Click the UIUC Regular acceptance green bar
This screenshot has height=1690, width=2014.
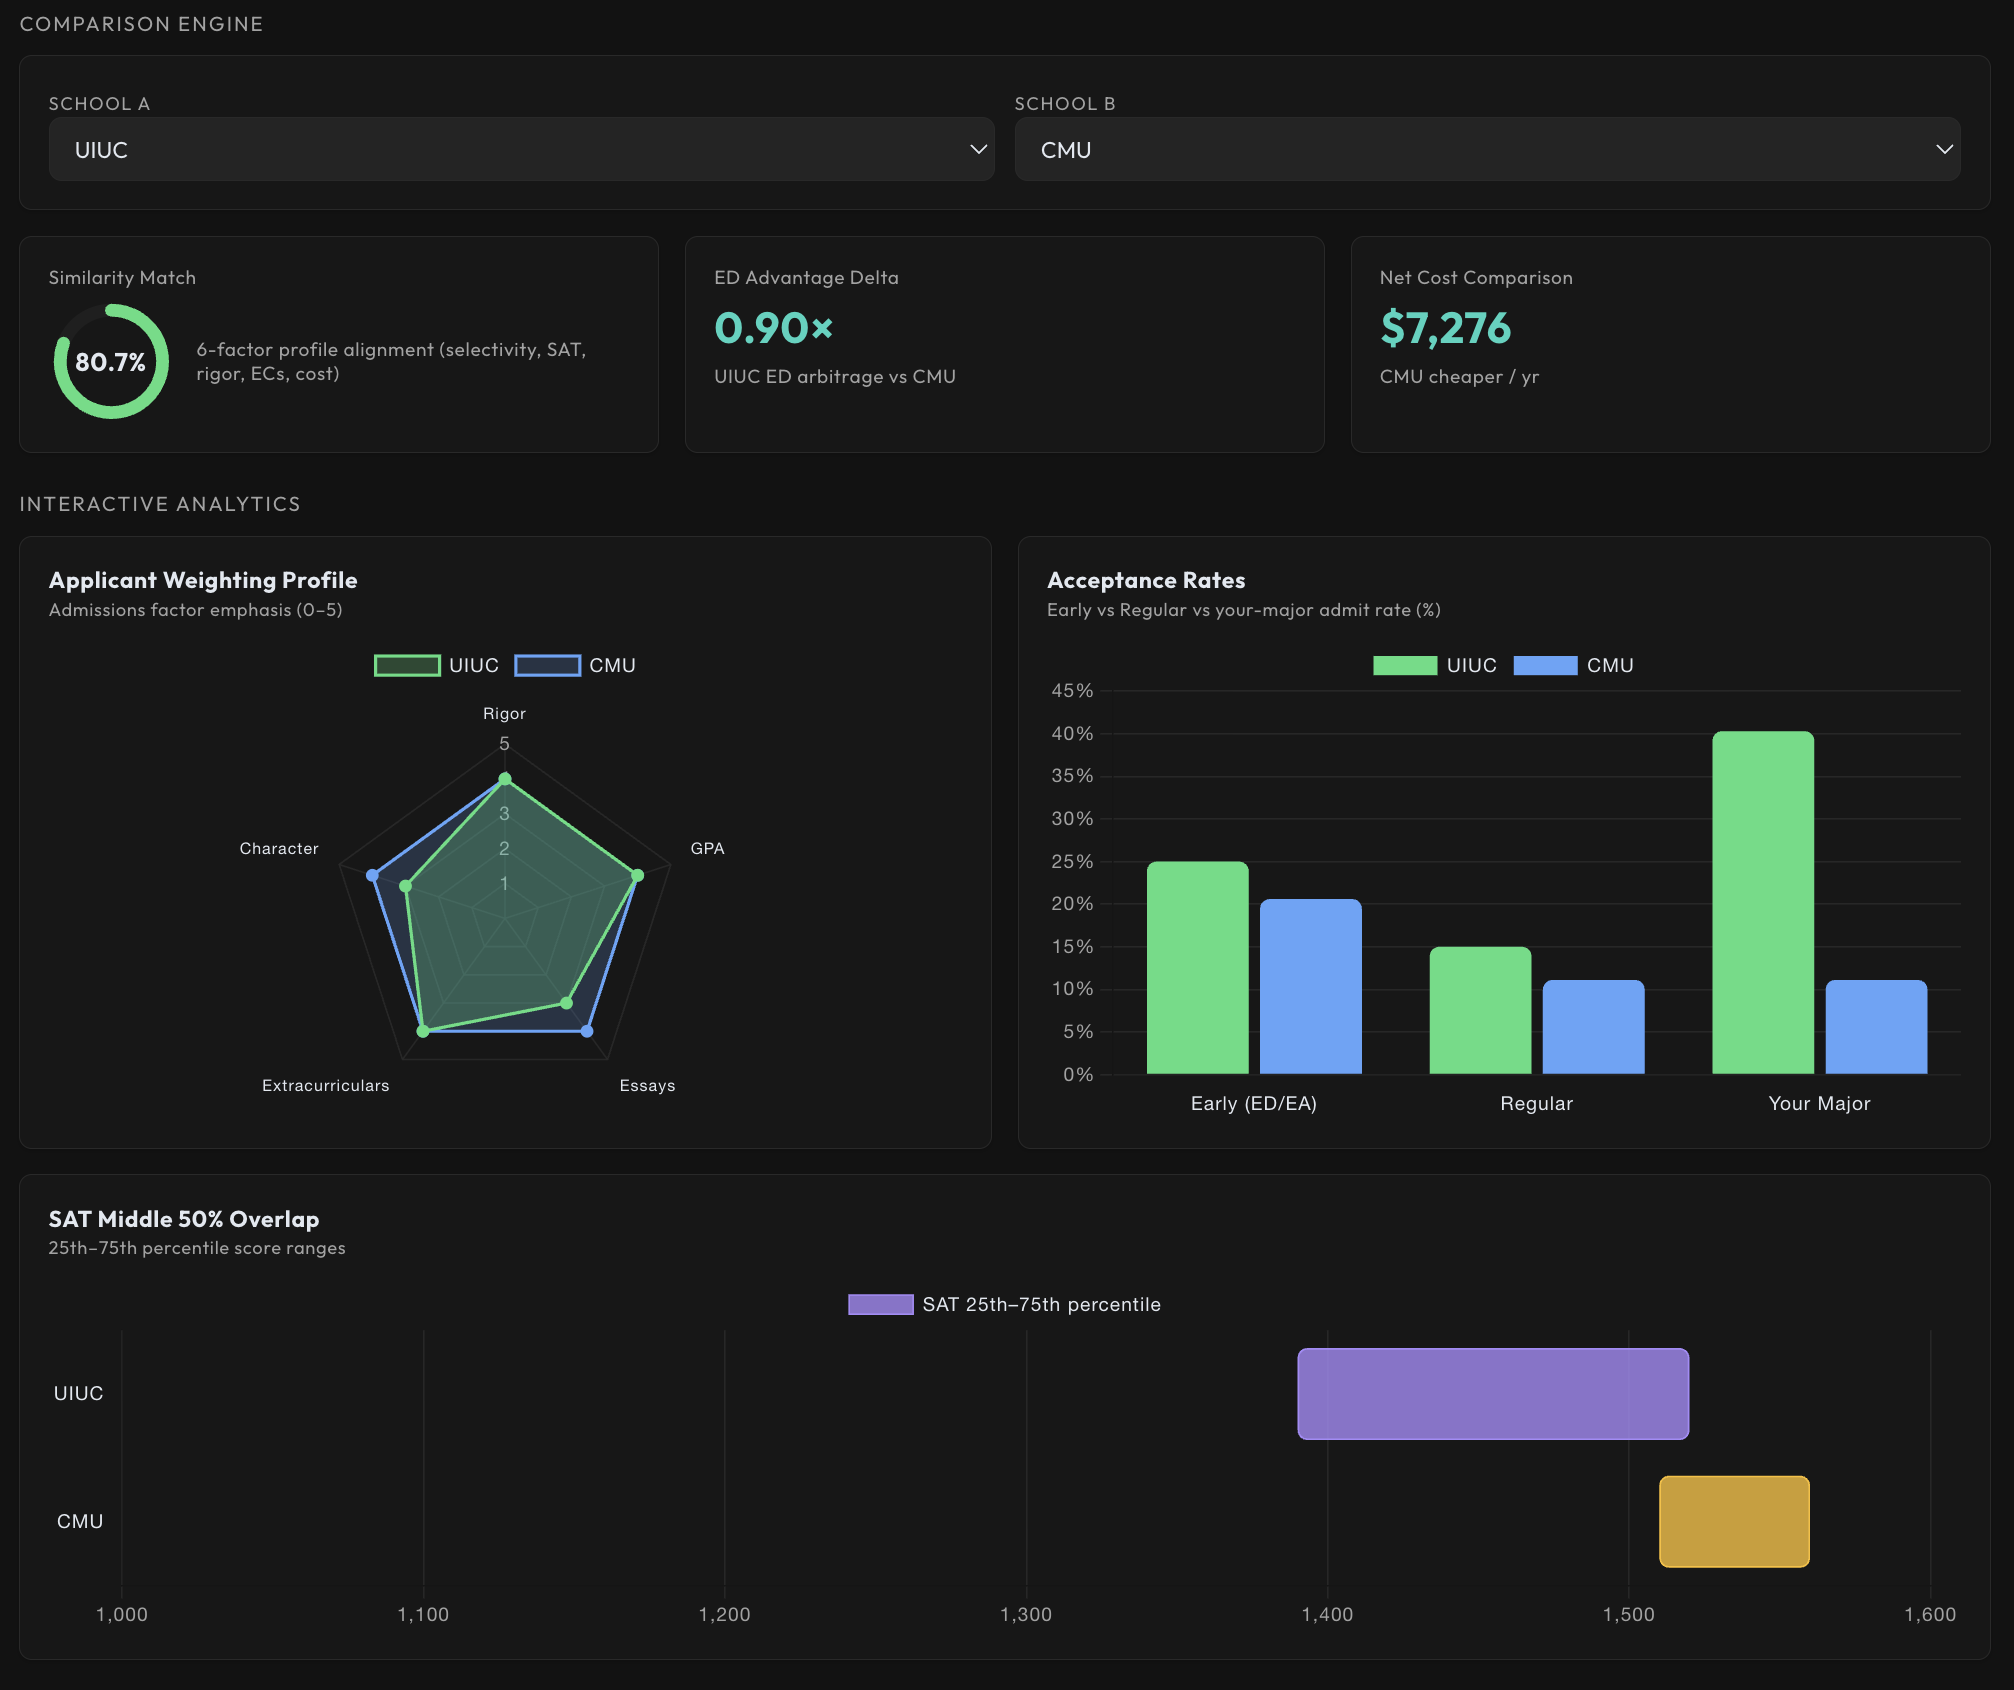click(1480, 1010)
